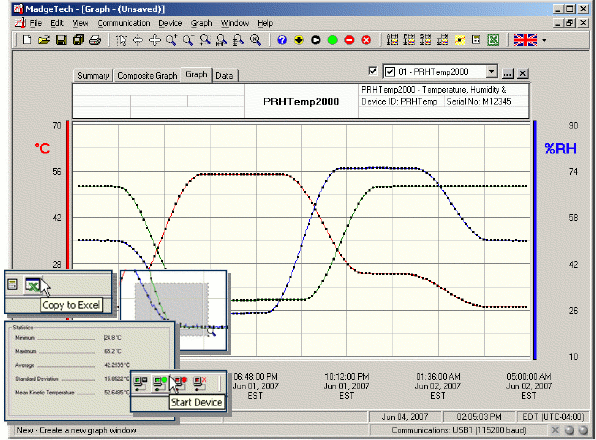
Task: Toggle the checkbox left of device selector
Action: [373, 71]
